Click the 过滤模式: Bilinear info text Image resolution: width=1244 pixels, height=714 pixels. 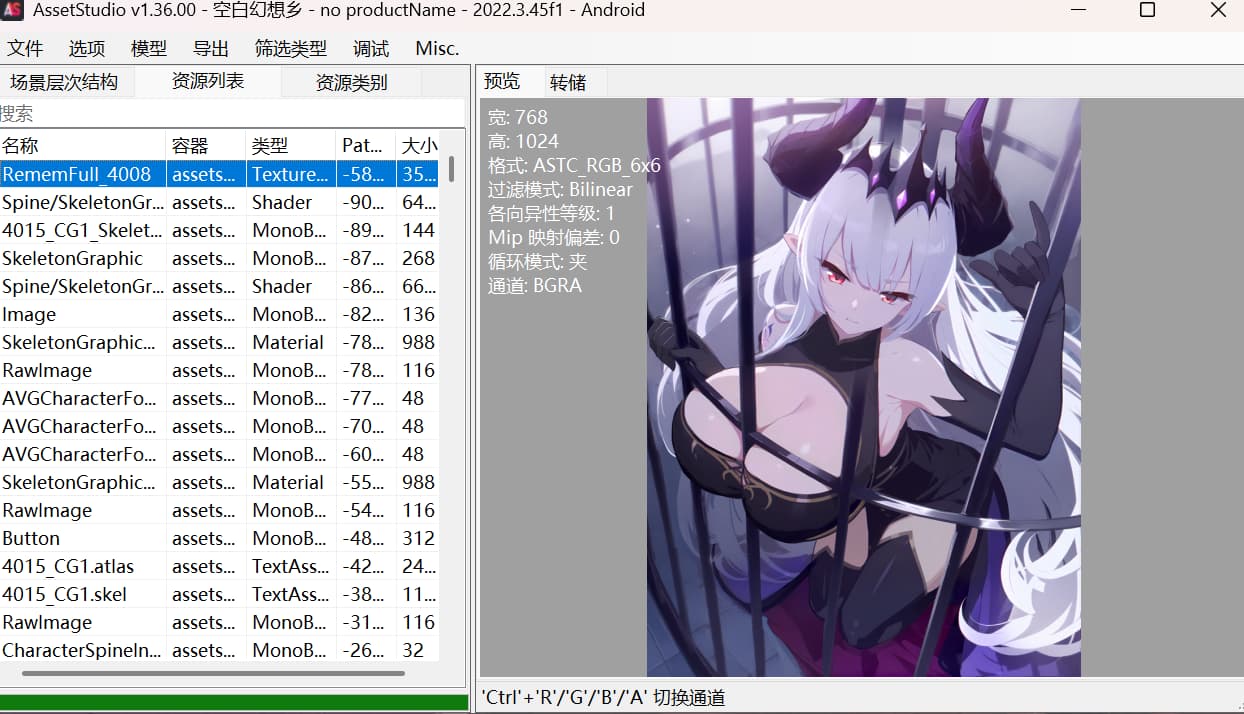point(560,189)
